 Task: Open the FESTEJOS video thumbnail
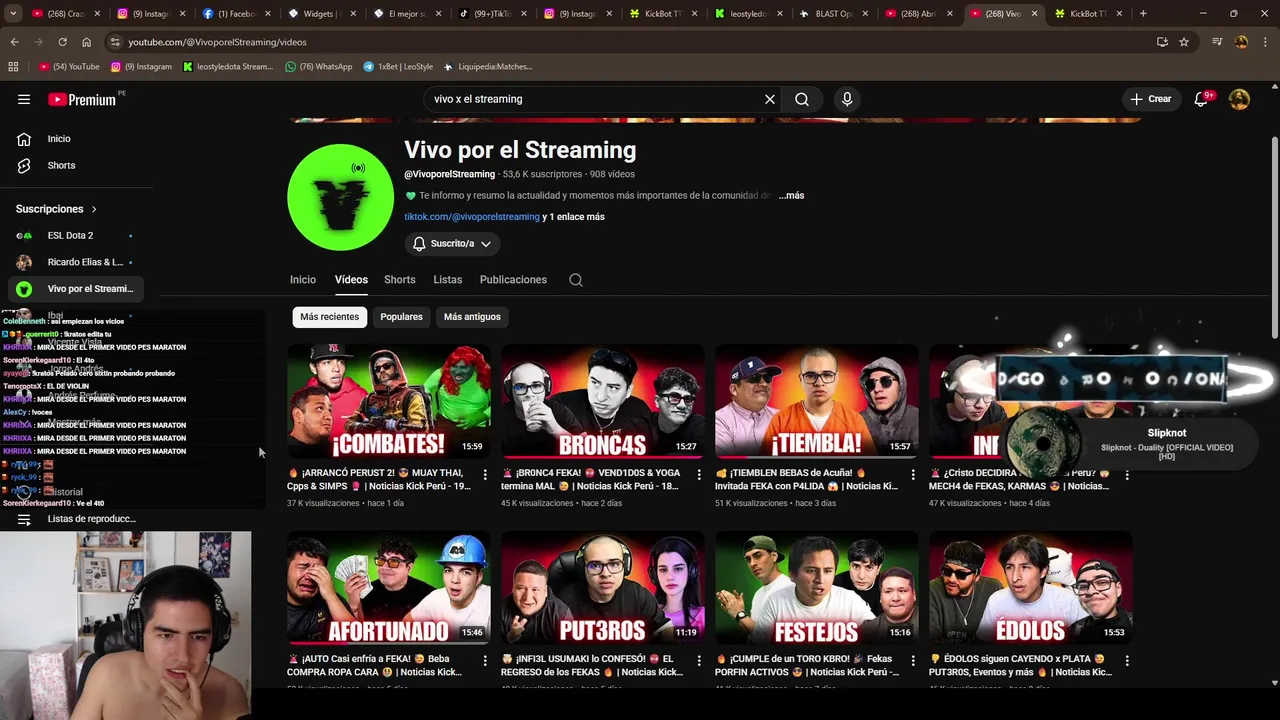coord(817,588)
